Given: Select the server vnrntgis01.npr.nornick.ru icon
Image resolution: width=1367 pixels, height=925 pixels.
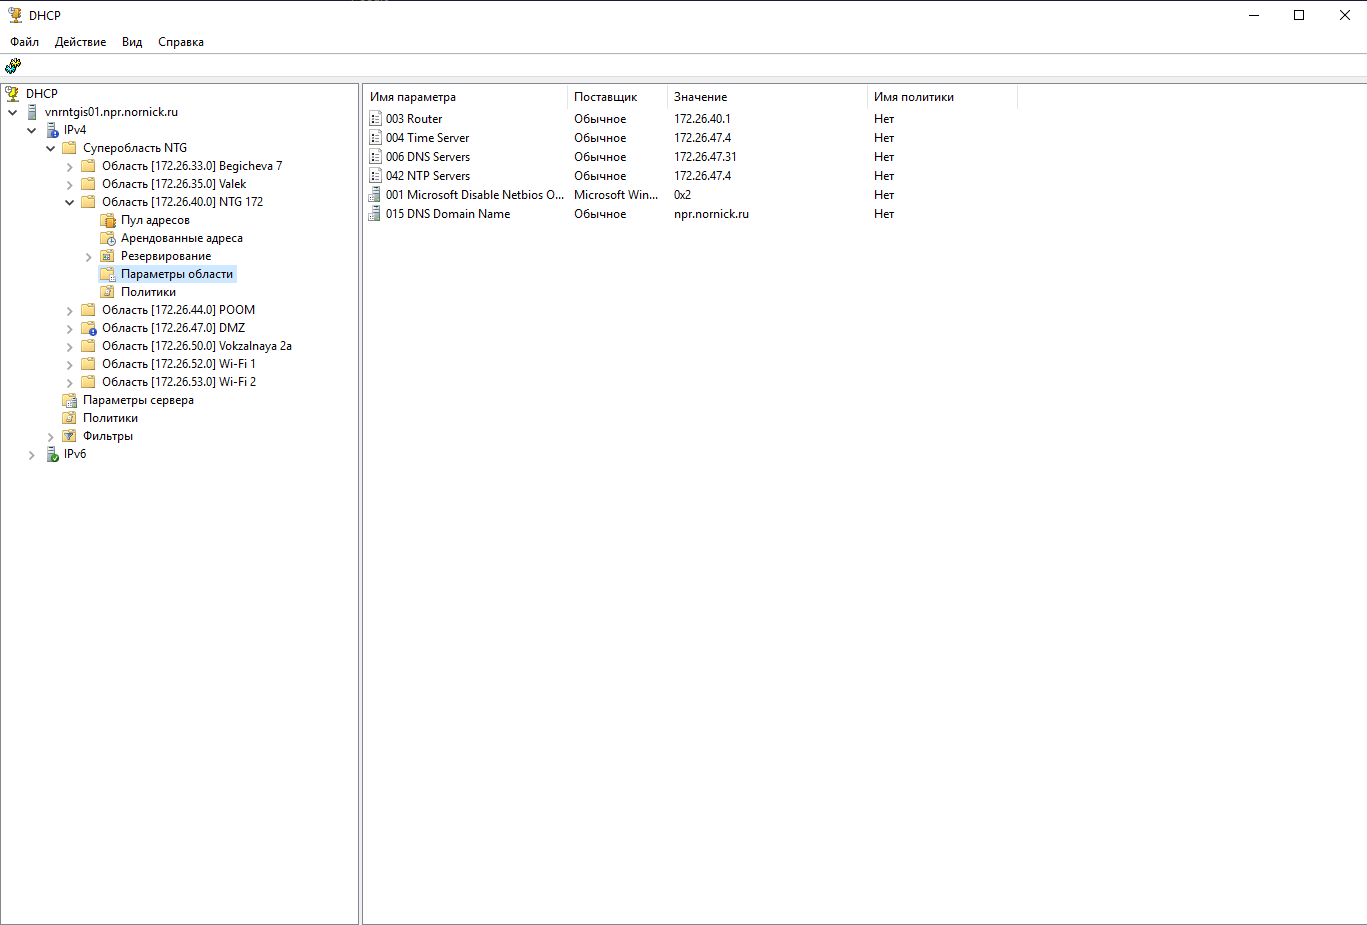Looking at the screenshot, I should pos(33,112).
